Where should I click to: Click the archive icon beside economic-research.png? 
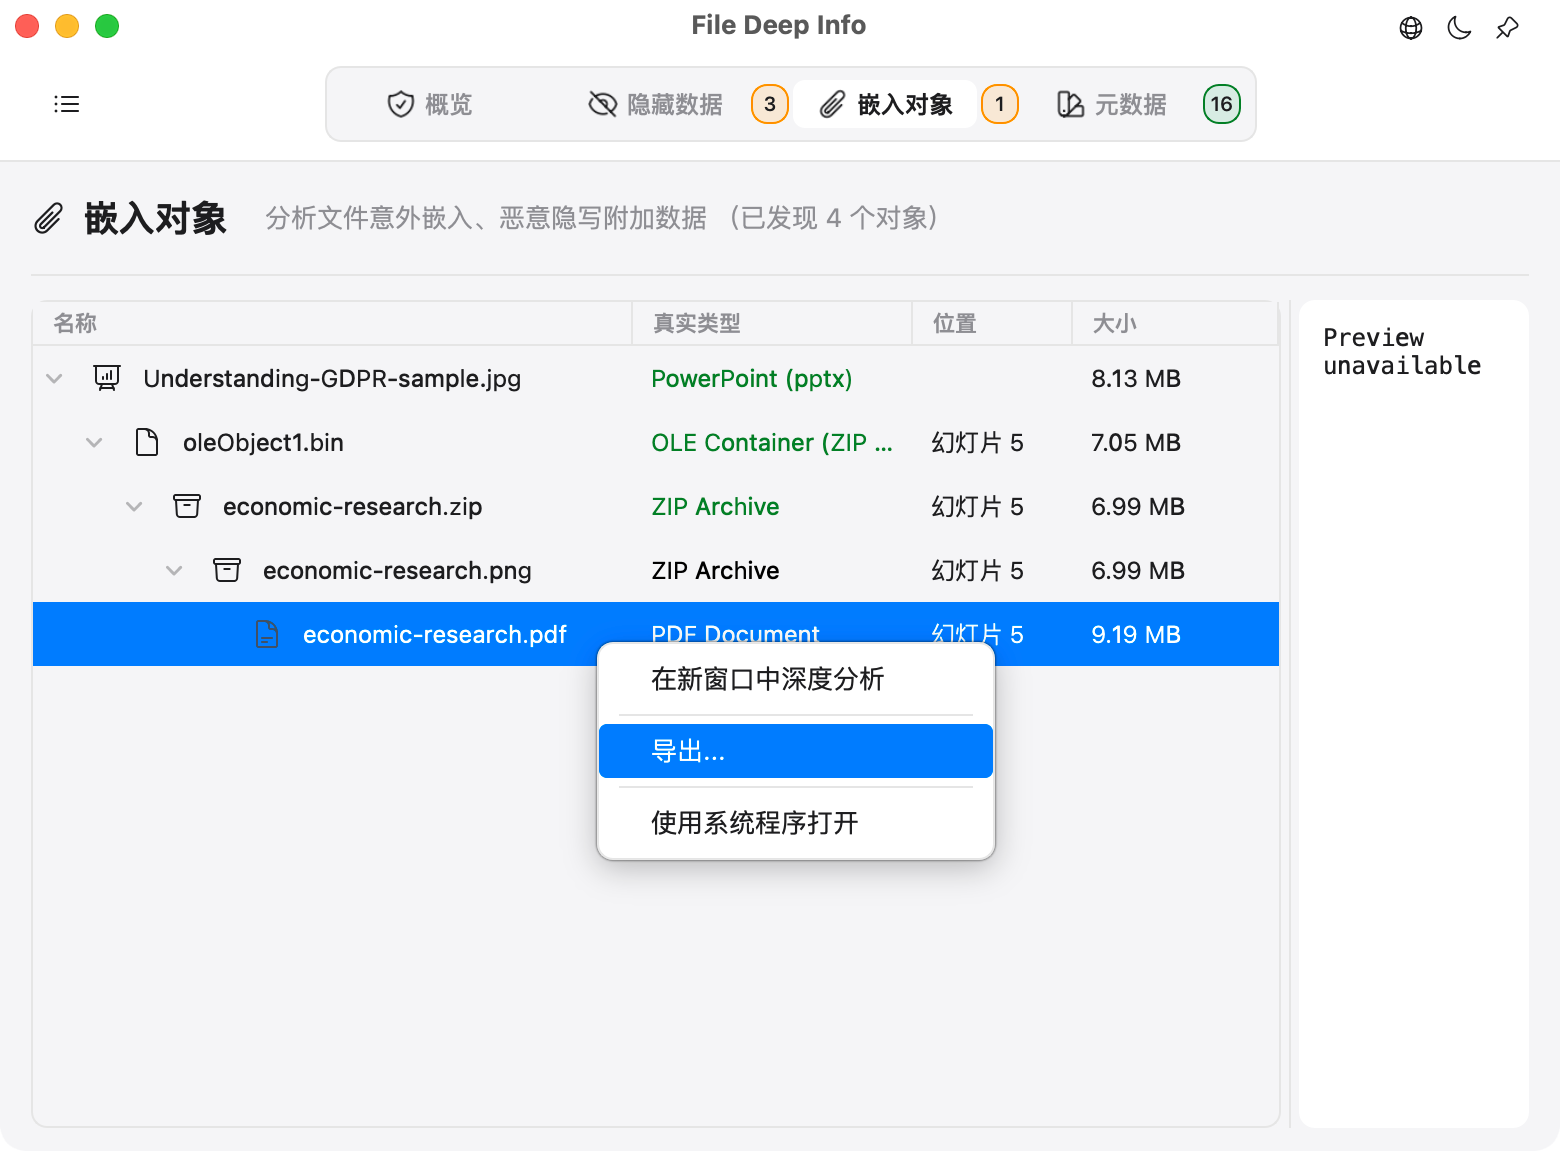tap(227, 570)
